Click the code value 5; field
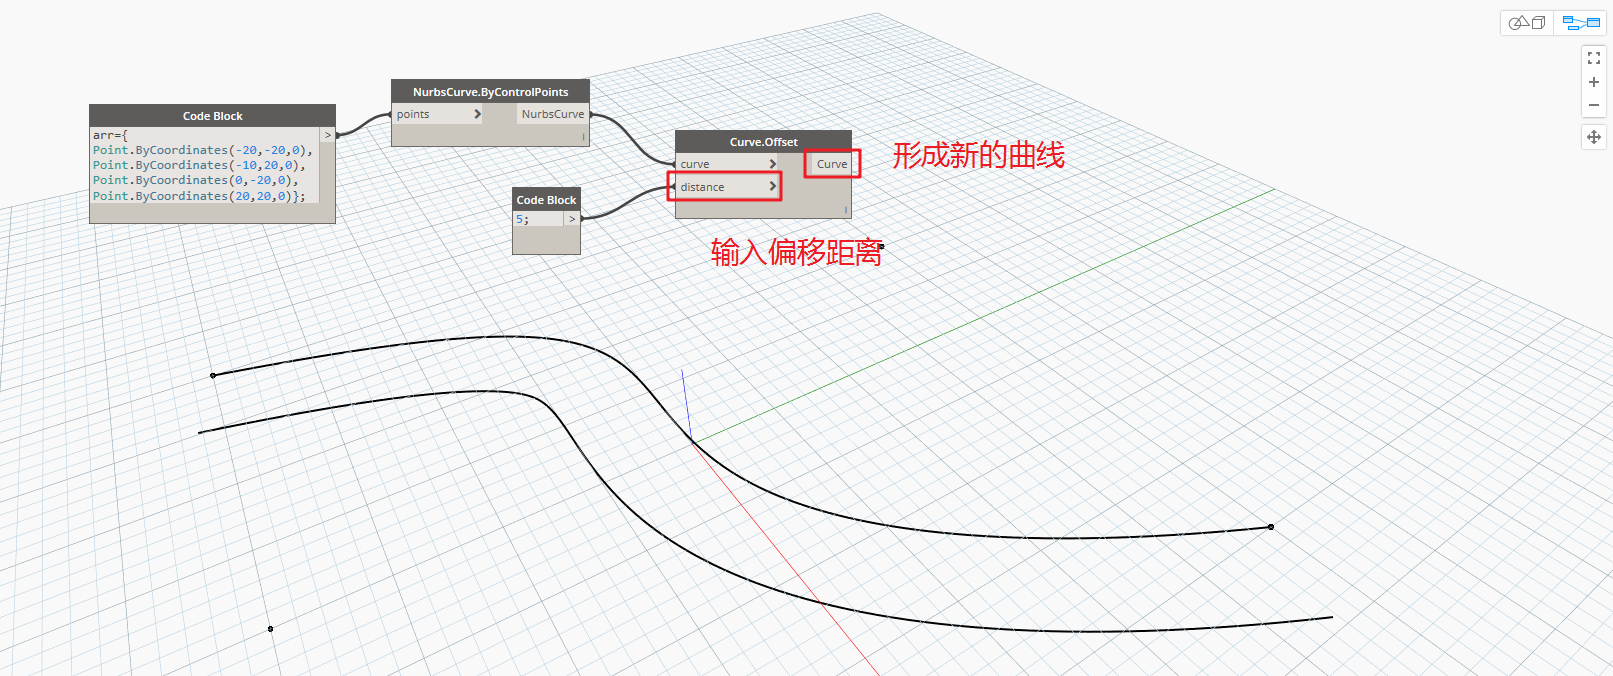This screenshot has height=676, width=1613. coord(538,219)
